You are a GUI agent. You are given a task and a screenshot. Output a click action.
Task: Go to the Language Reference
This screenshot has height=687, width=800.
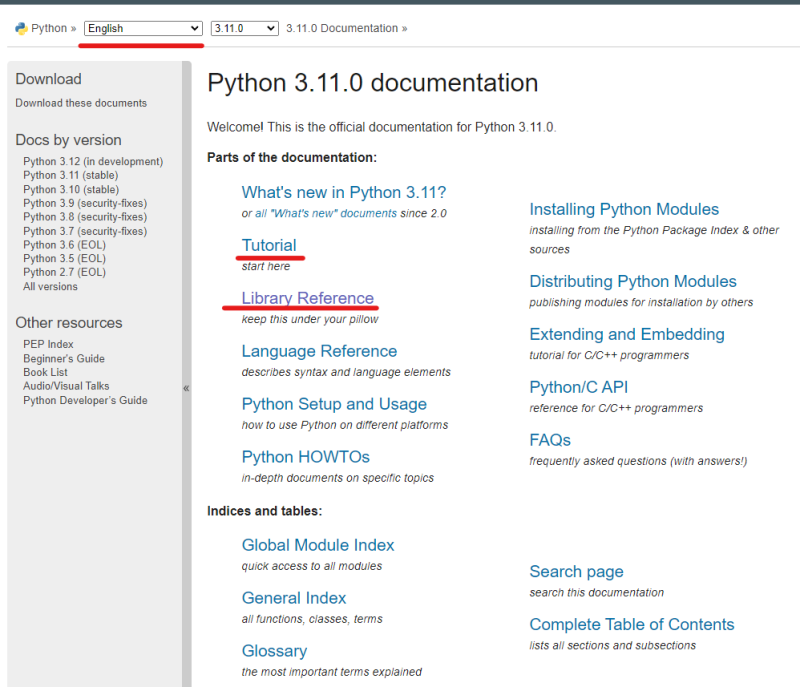319,351
